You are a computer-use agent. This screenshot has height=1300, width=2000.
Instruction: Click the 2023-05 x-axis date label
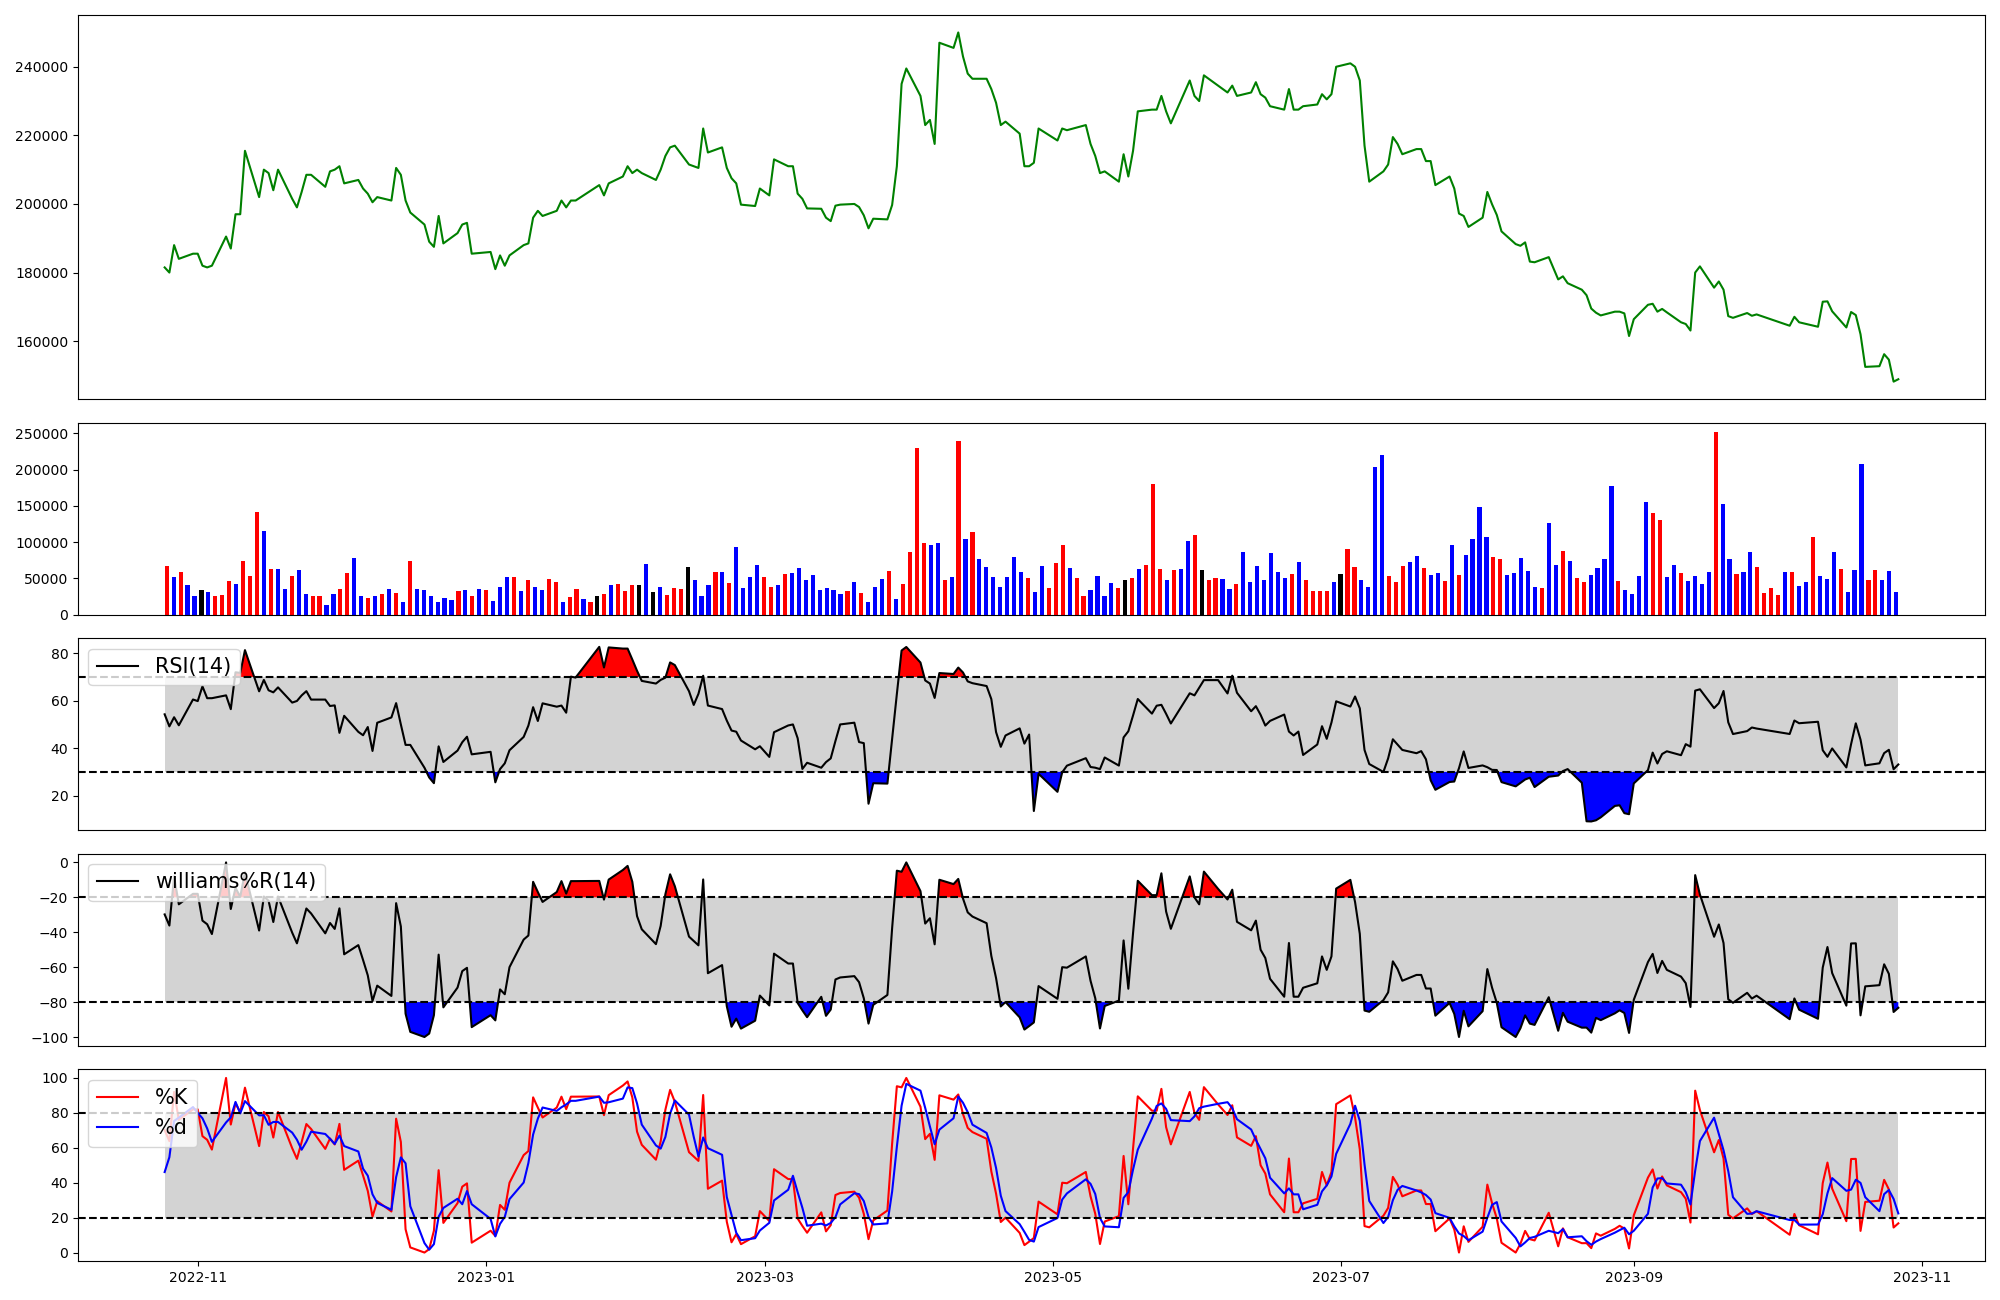coord(1052,1277)
